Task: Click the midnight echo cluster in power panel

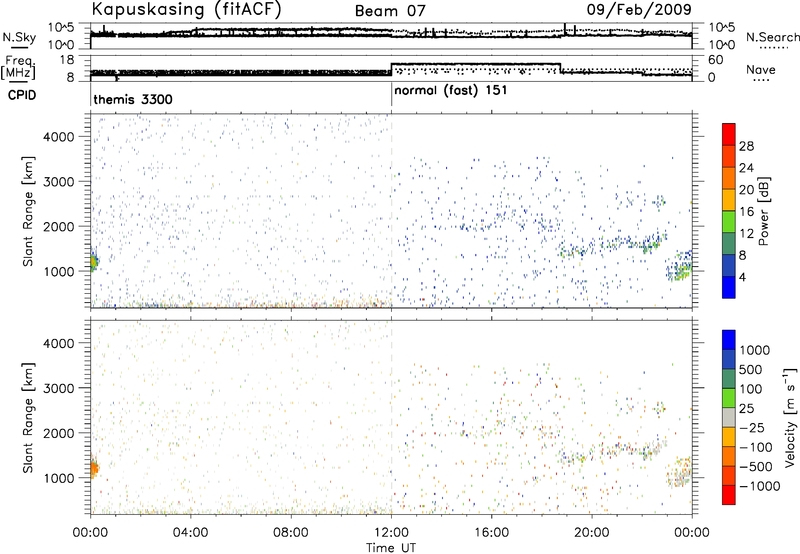Action: point(94,261)
